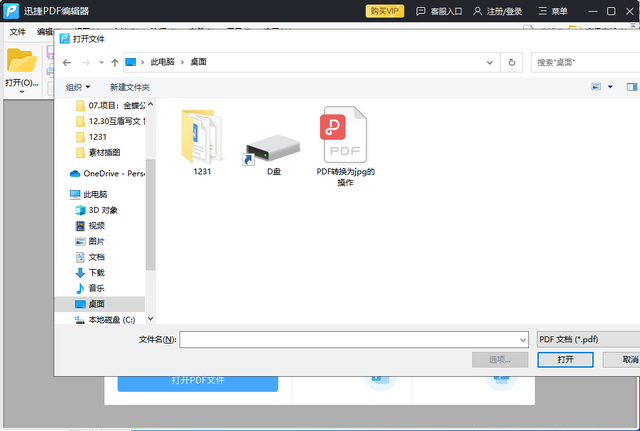Open the 菜单 hamburger menu

click(553, 11)
